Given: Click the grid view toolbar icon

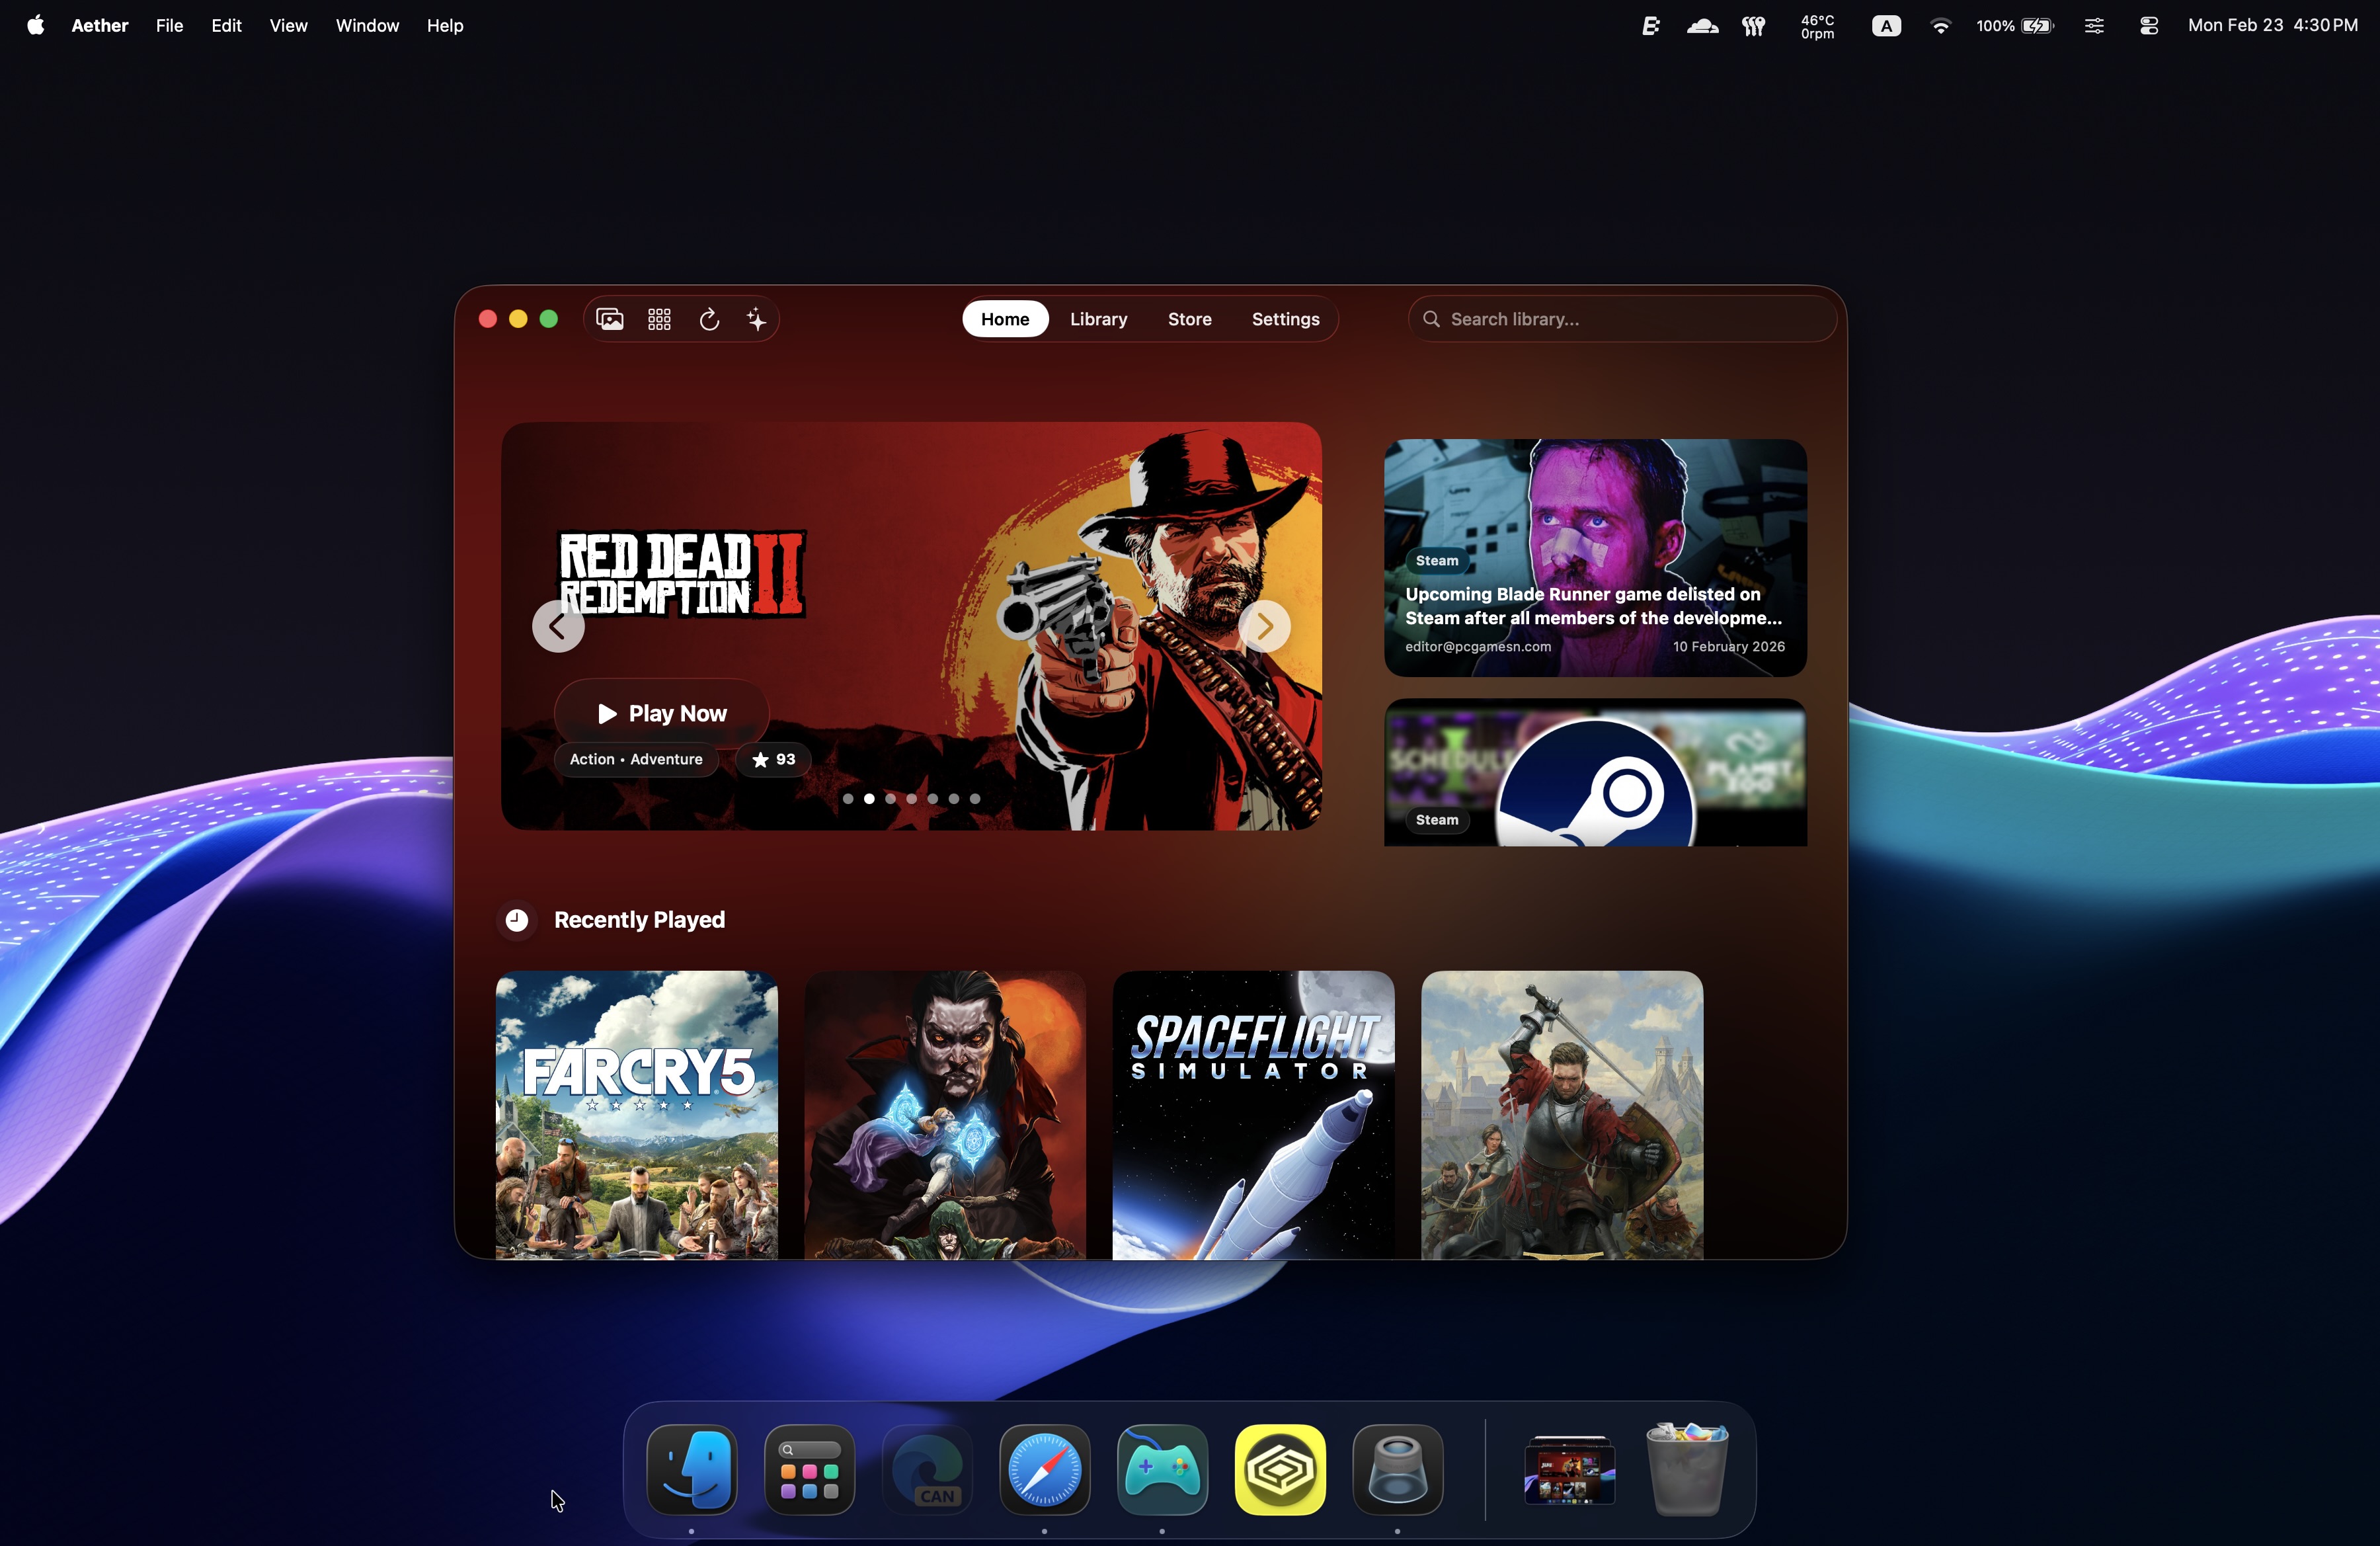Looking at the screenshot, I should click(659, 319).
